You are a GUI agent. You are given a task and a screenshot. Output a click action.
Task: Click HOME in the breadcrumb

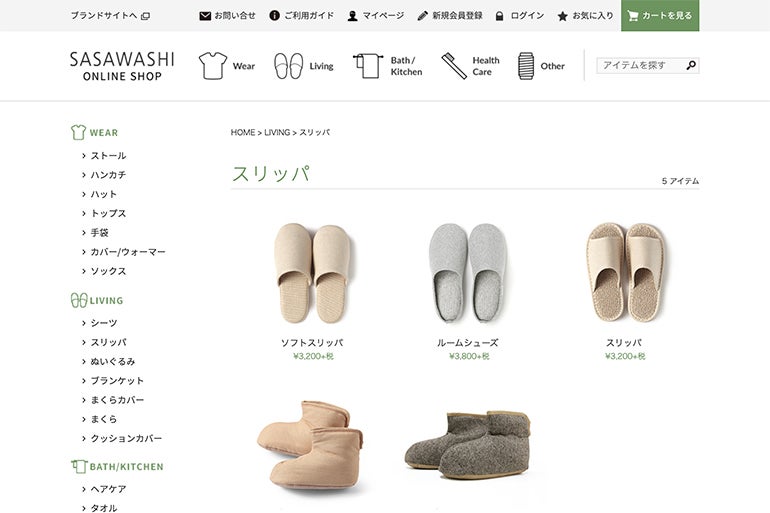[x=243, y=133]
